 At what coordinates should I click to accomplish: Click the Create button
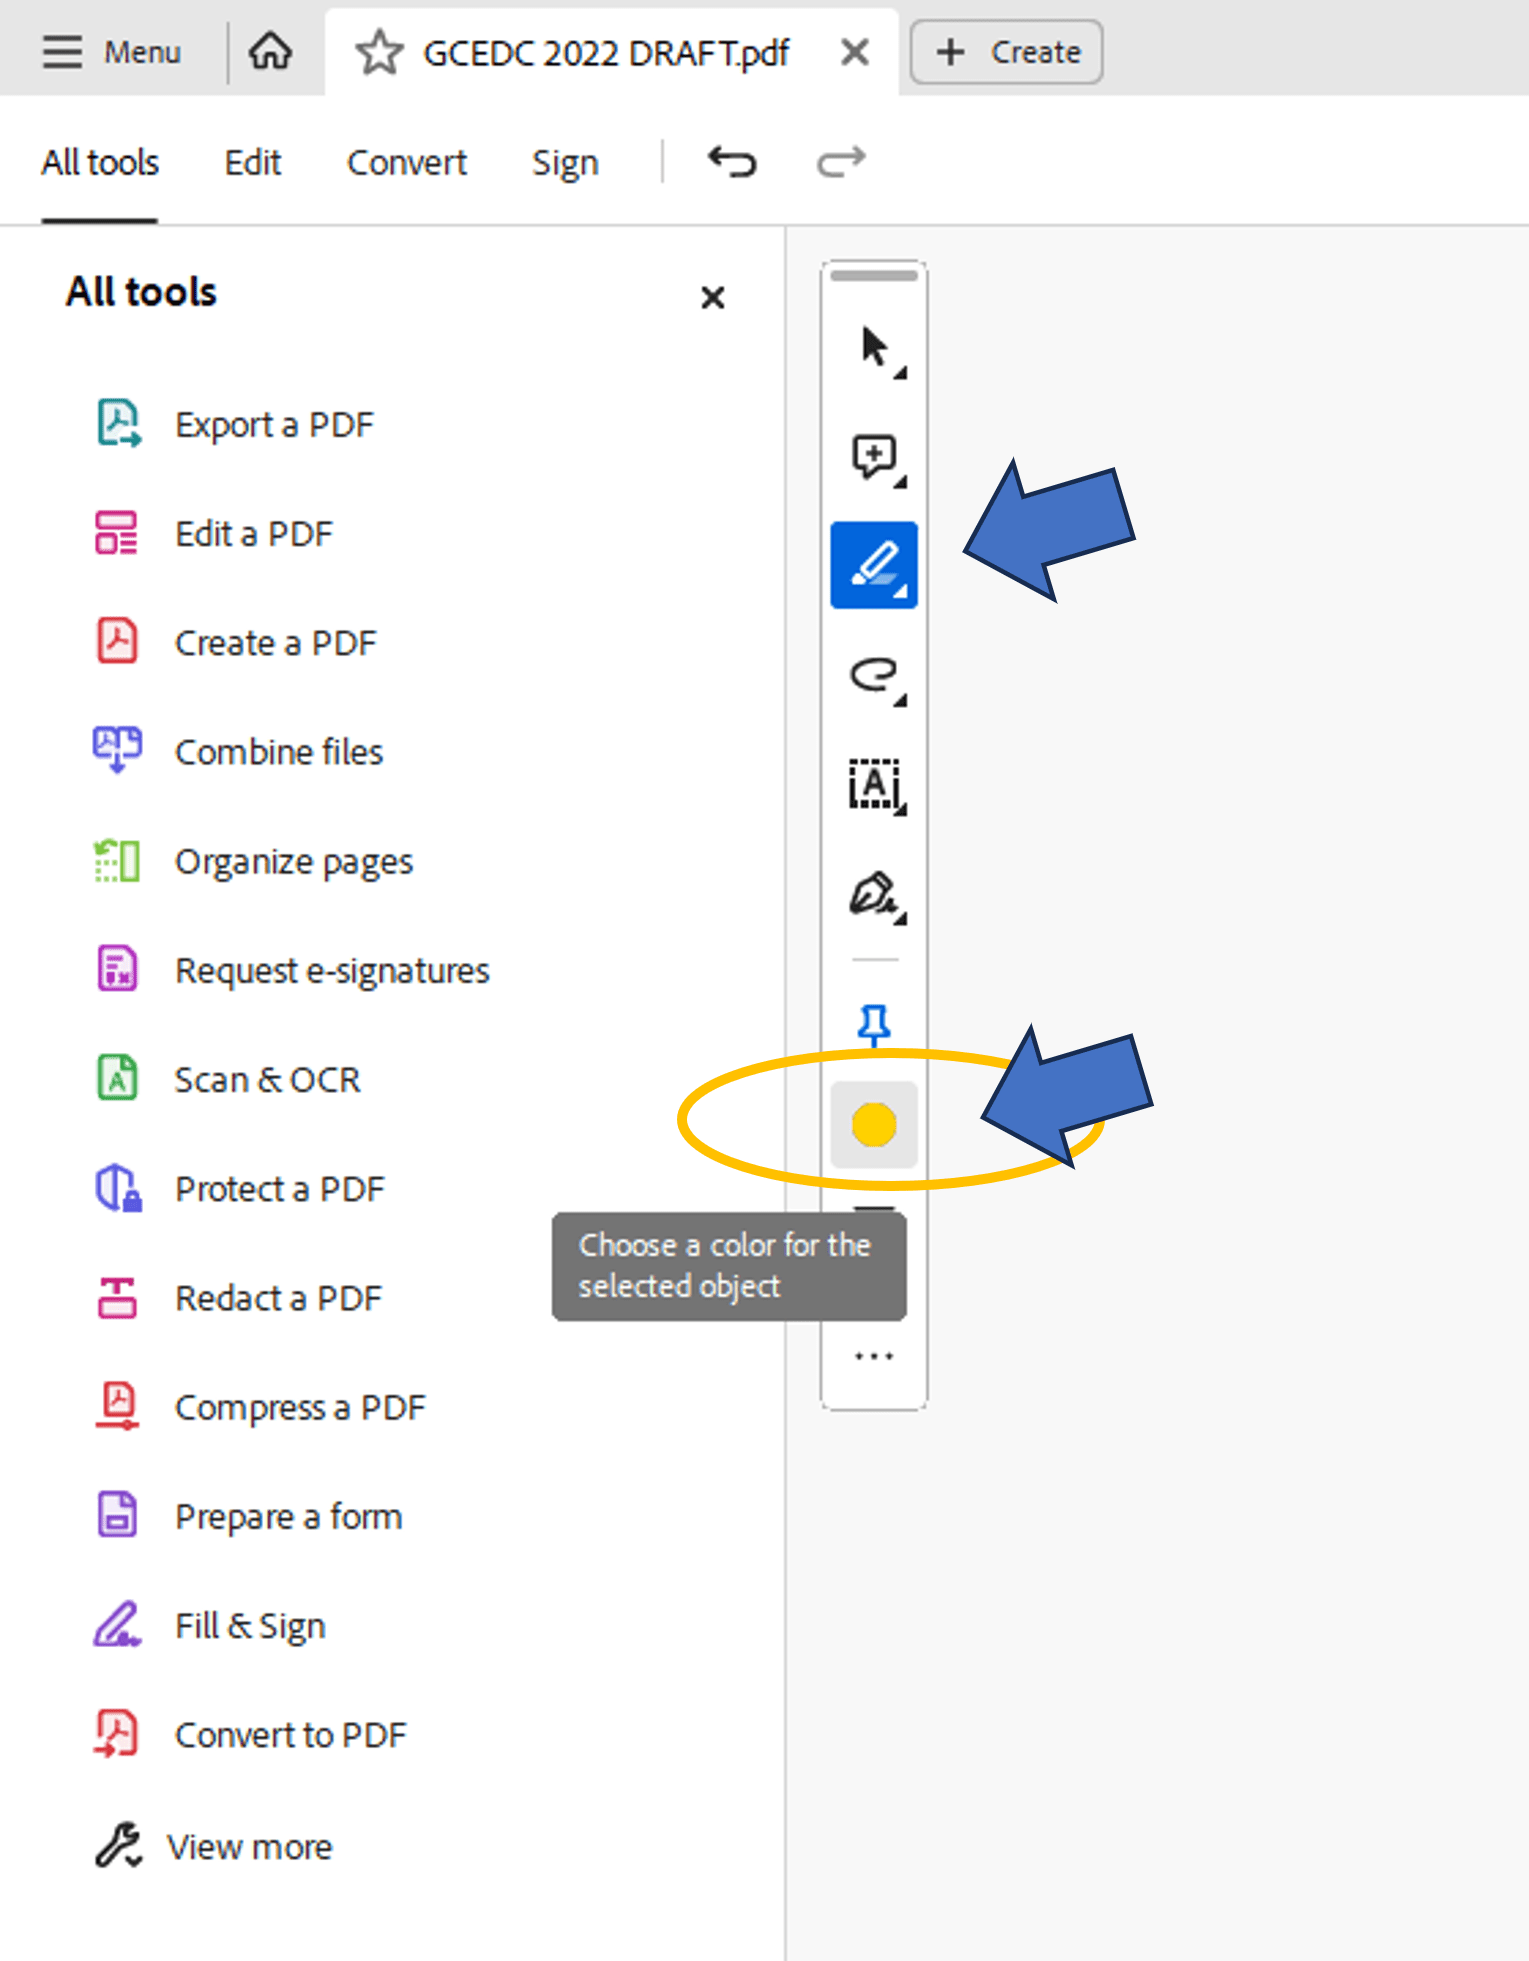coord(1005,51)
